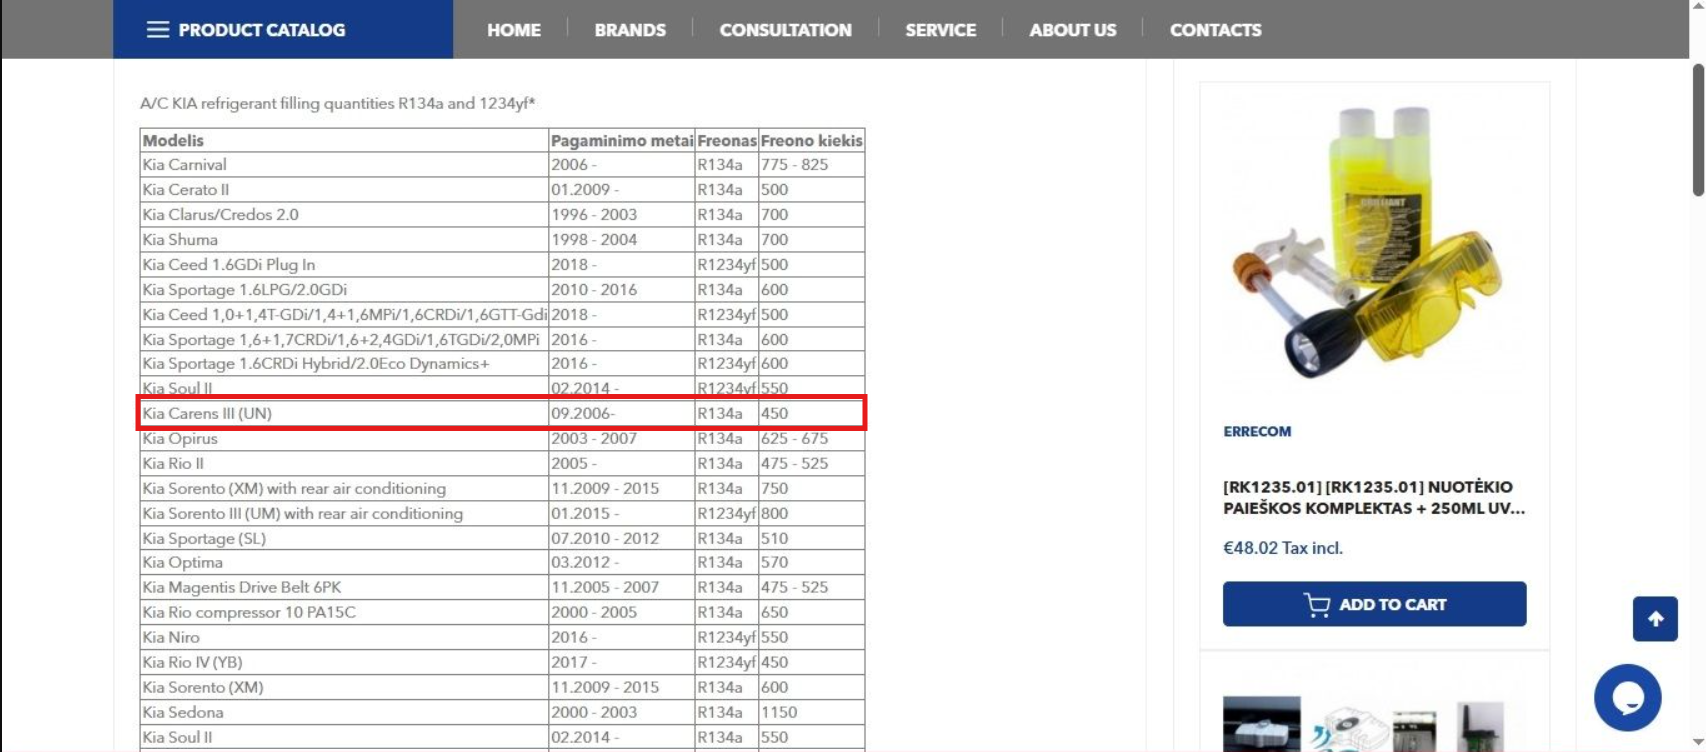Click the A/C KIA refrigerant filling quantities heading
Viewport: 1706px width, 752px height.
click(338, 103)
